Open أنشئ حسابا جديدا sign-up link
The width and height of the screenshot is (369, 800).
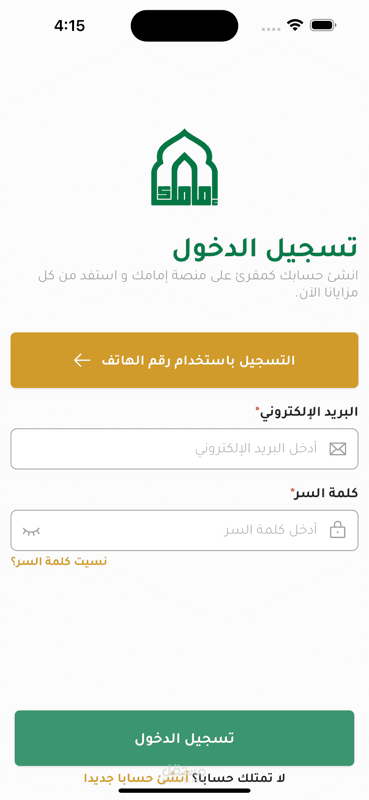[136, 778]
